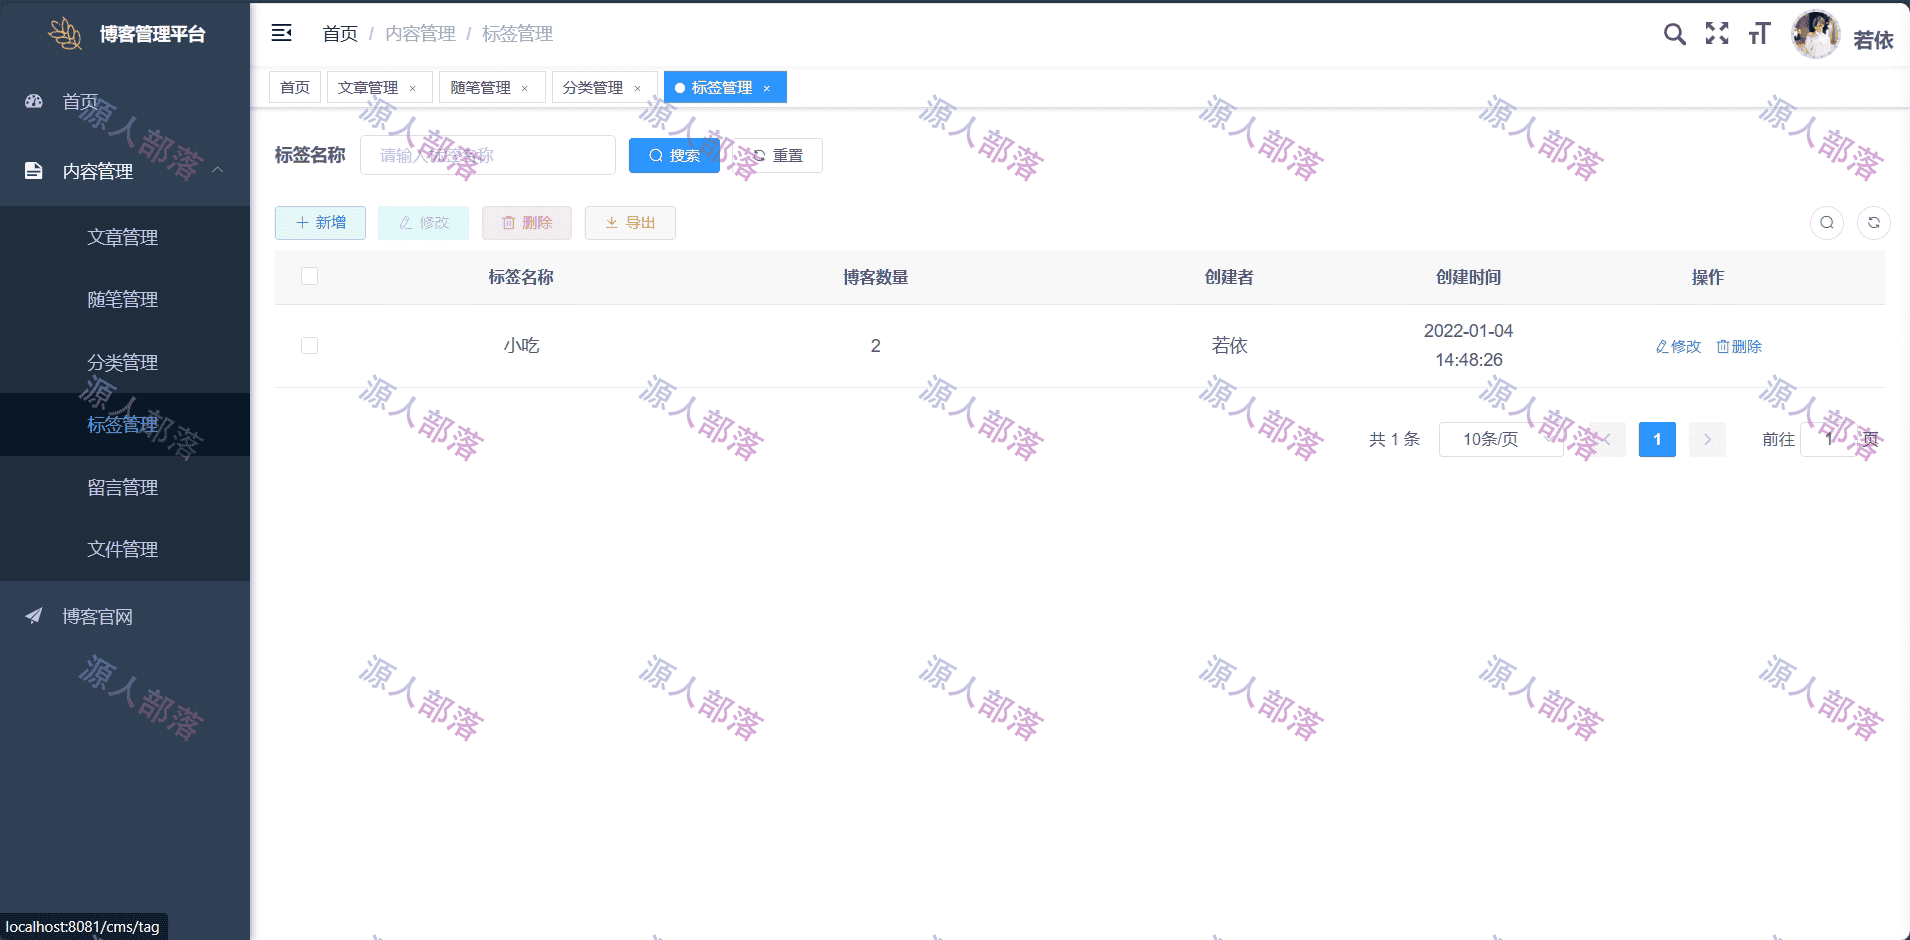
Task: Switch to the 随笔管理 tab
Action: [x=480, y=87]
